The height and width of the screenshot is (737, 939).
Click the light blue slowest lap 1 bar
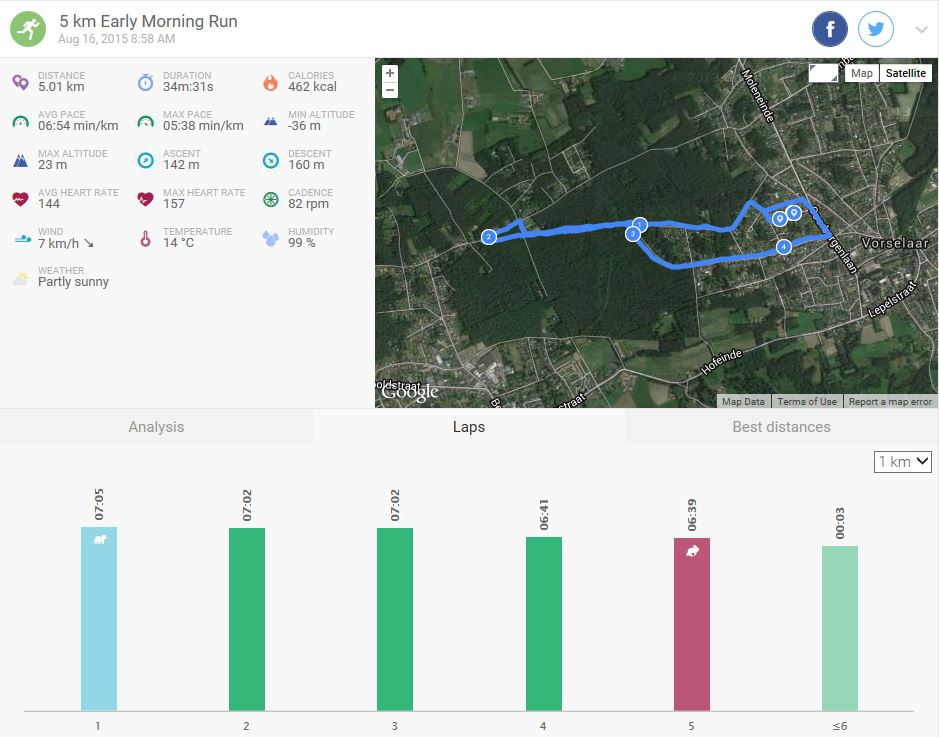coord(99,618)
